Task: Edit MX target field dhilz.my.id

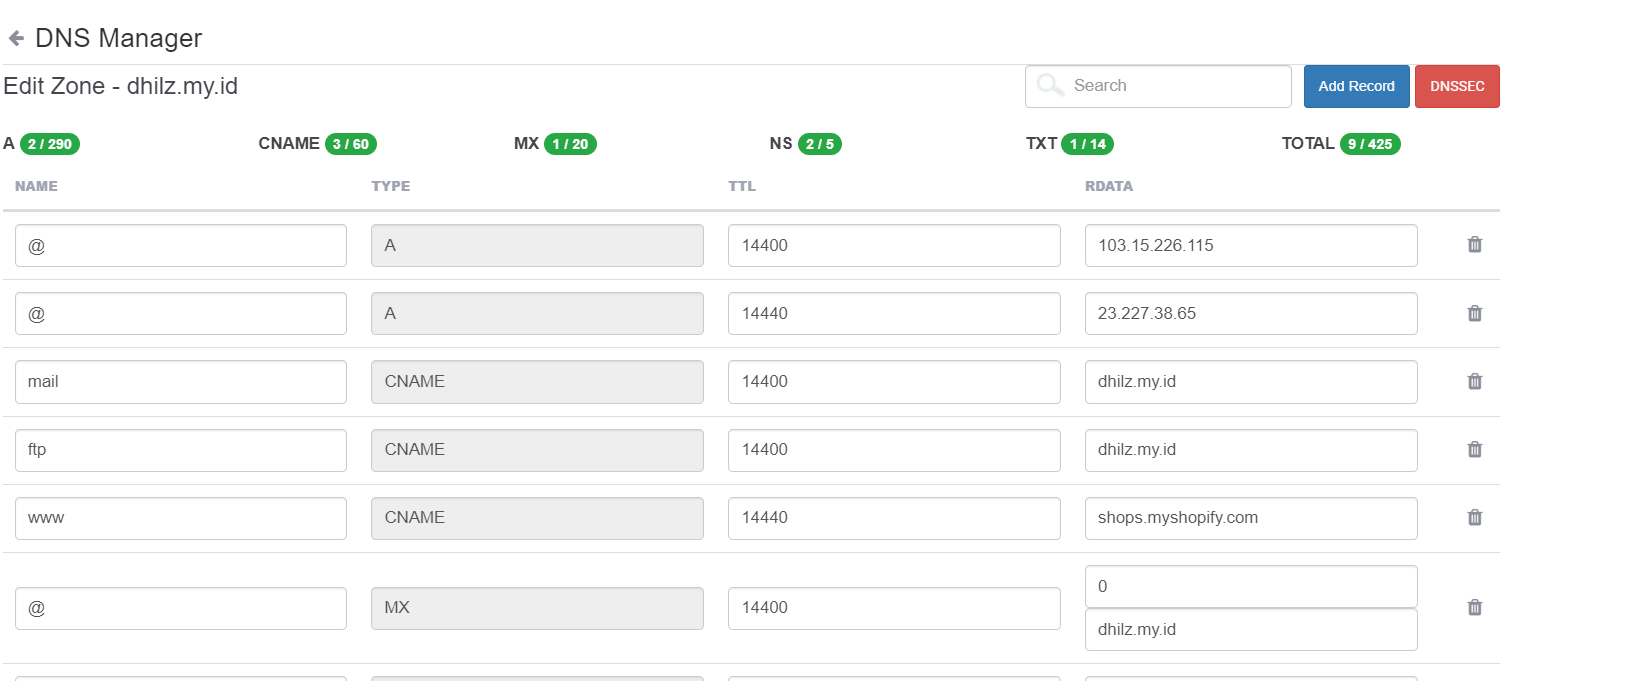Action: 1251,629
